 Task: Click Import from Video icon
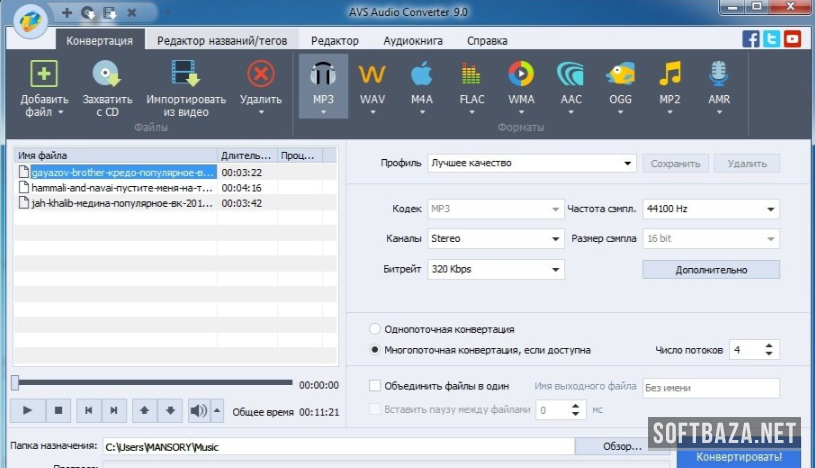pyautogui.click(x=185, y=76)
